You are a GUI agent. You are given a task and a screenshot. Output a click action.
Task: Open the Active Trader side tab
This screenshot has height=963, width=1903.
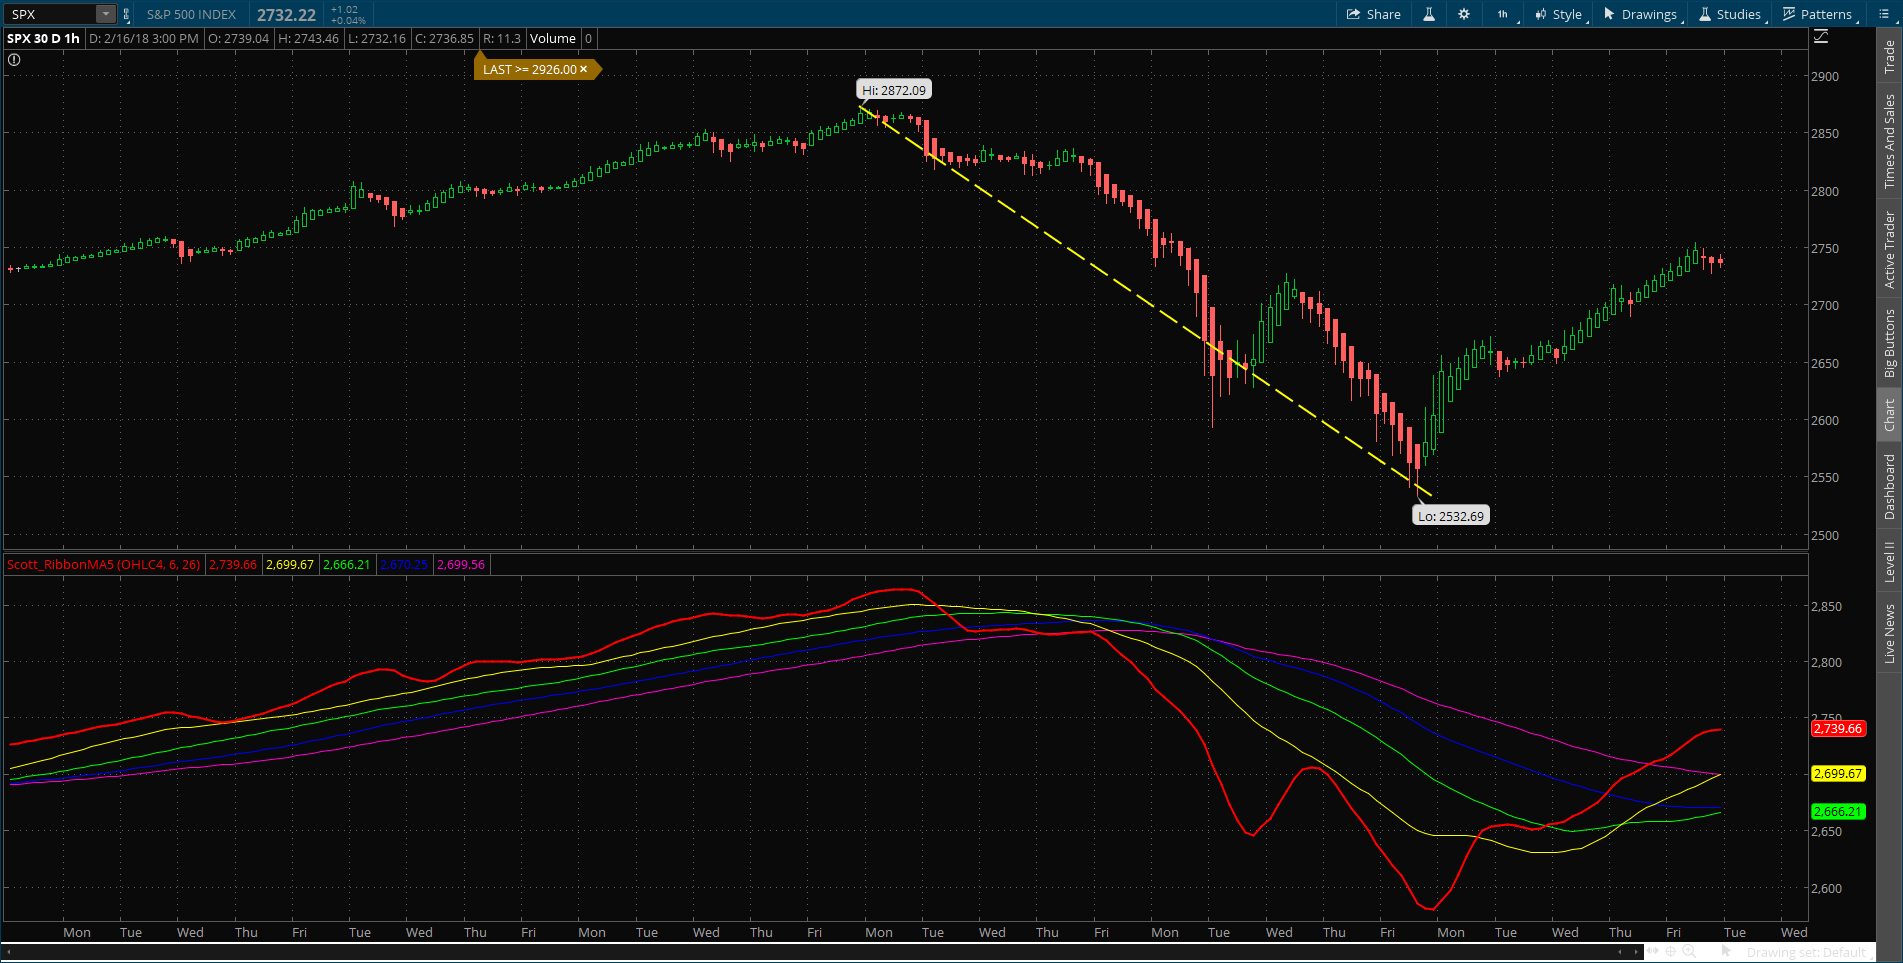pos(1889,249)
